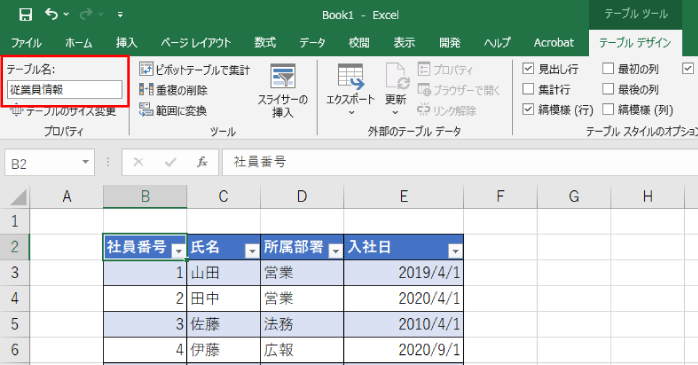Click the Select All corner triangle
698x365 pixels.
[x=18, y=197]
